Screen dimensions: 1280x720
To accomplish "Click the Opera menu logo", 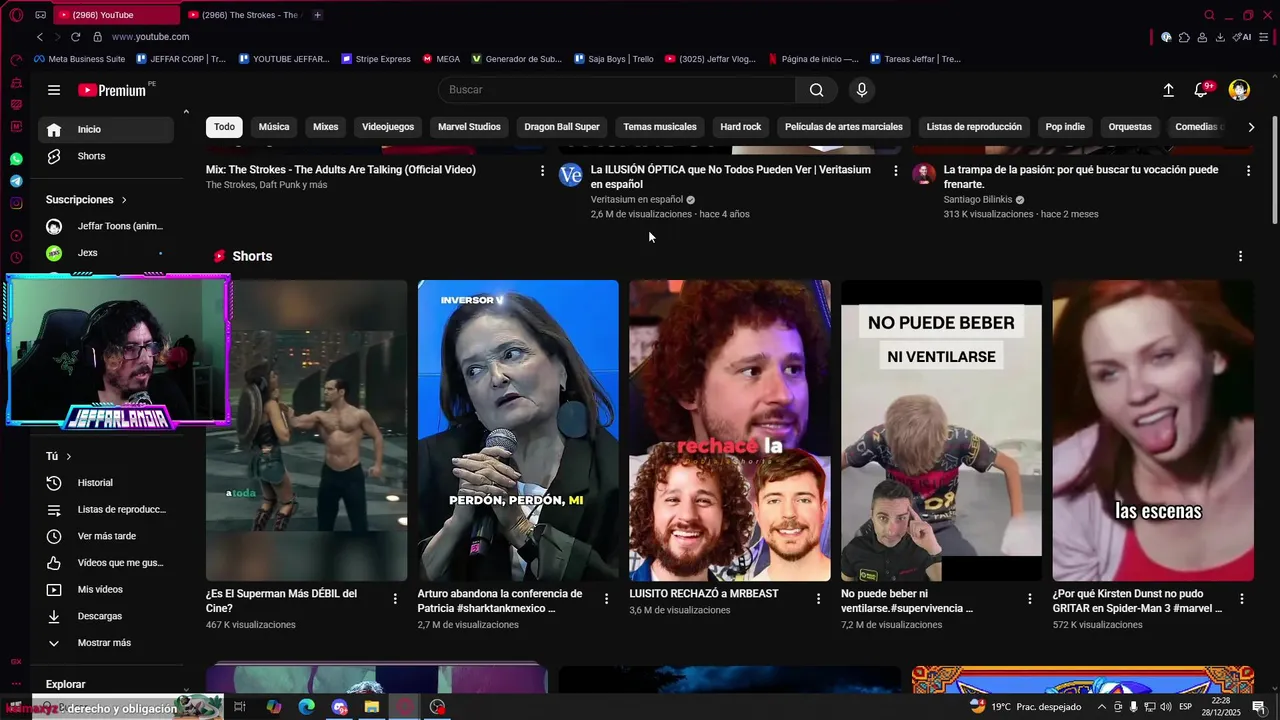I will tap(16, 15).
